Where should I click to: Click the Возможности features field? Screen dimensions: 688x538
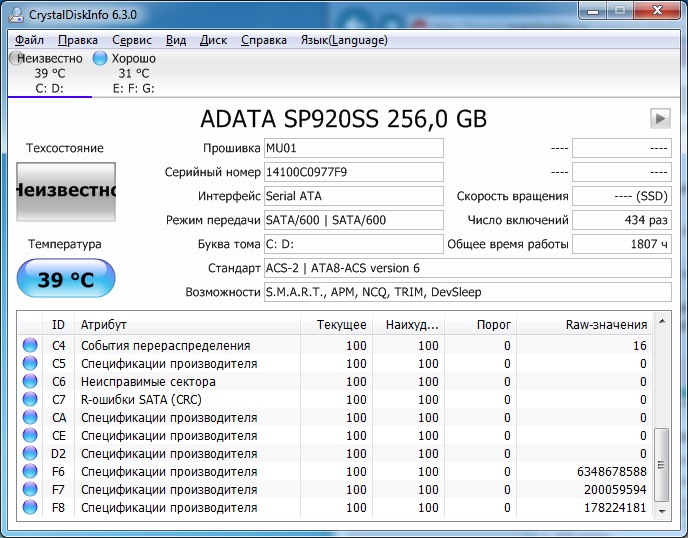468,292
